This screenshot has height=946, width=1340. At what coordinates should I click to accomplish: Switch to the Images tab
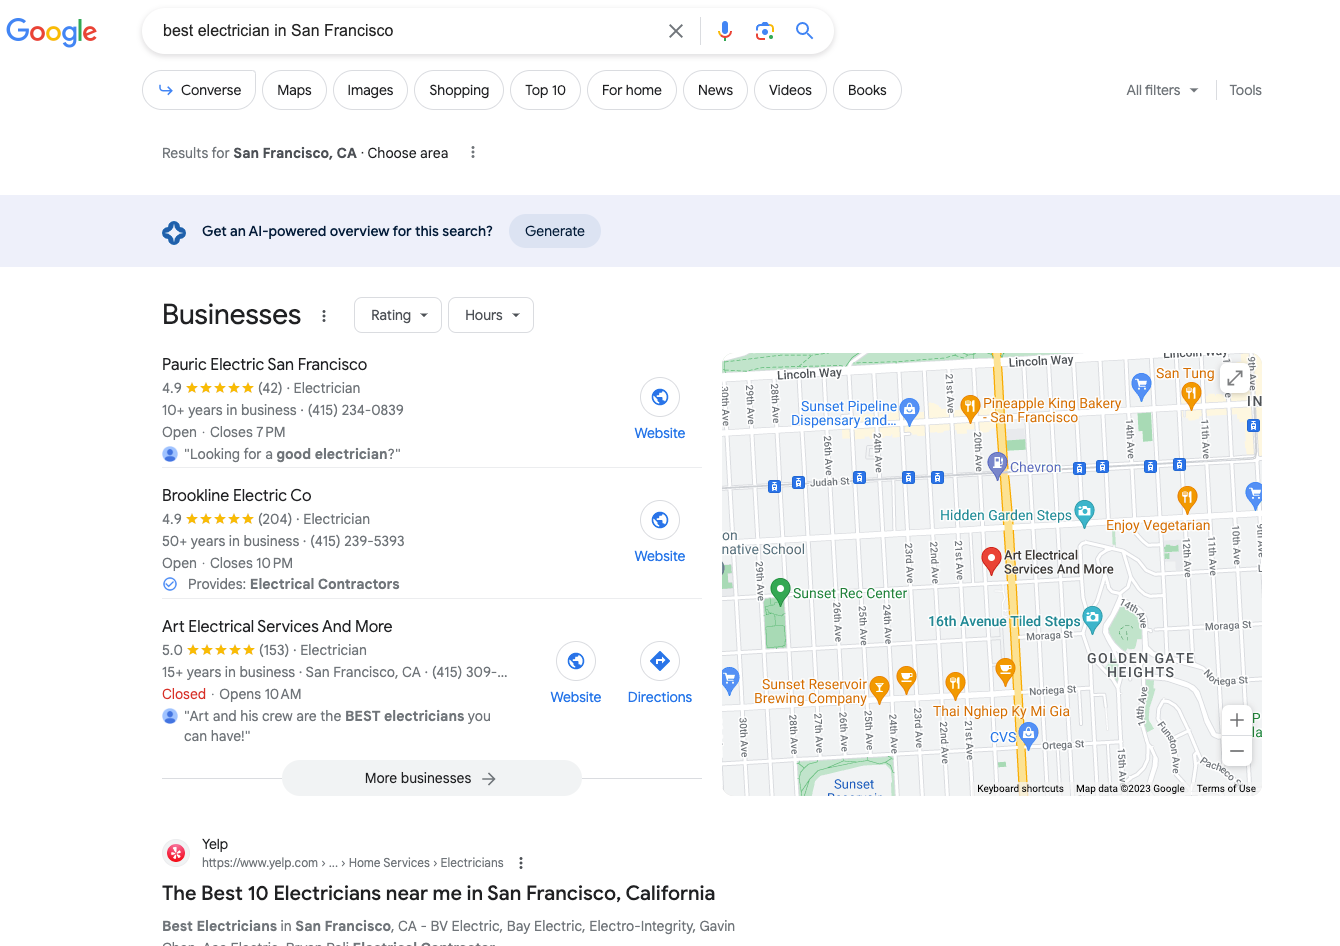(x=370, y=90)
